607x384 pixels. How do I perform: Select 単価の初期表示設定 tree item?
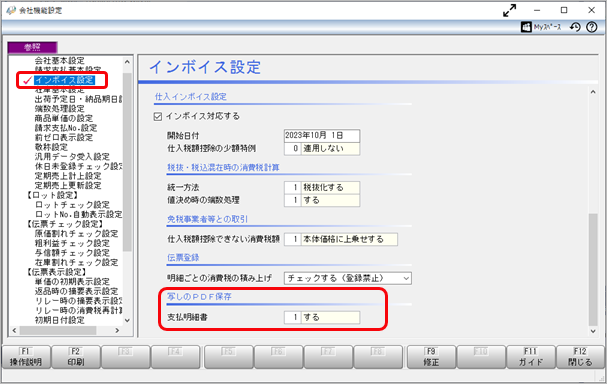coord(72,281)
